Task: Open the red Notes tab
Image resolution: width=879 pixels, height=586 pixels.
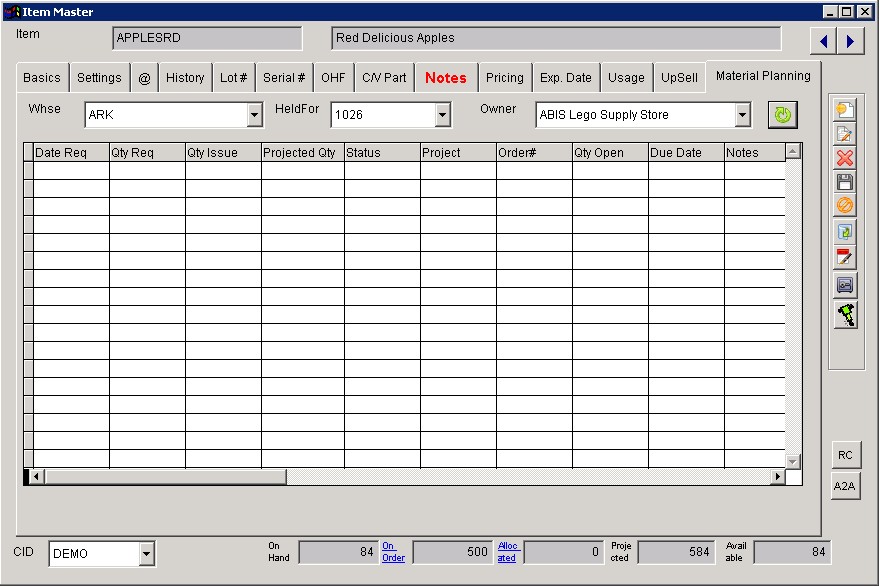Action: 445,78
